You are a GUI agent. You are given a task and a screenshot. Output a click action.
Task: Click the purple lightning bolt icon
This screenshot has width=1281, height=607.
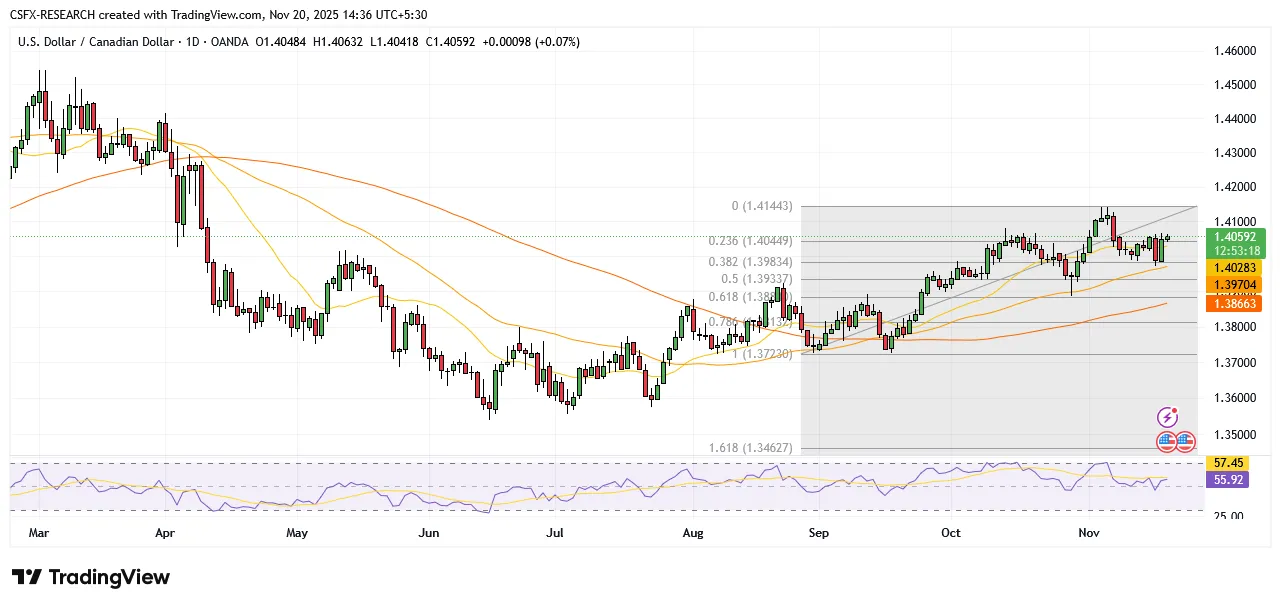point(1167,417)
